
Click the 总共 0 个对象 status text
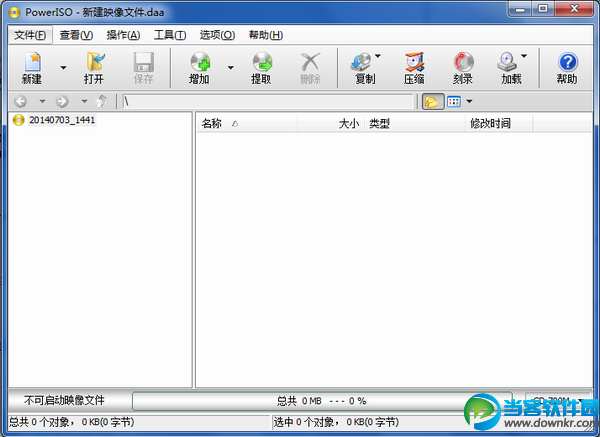pos(71,422)
